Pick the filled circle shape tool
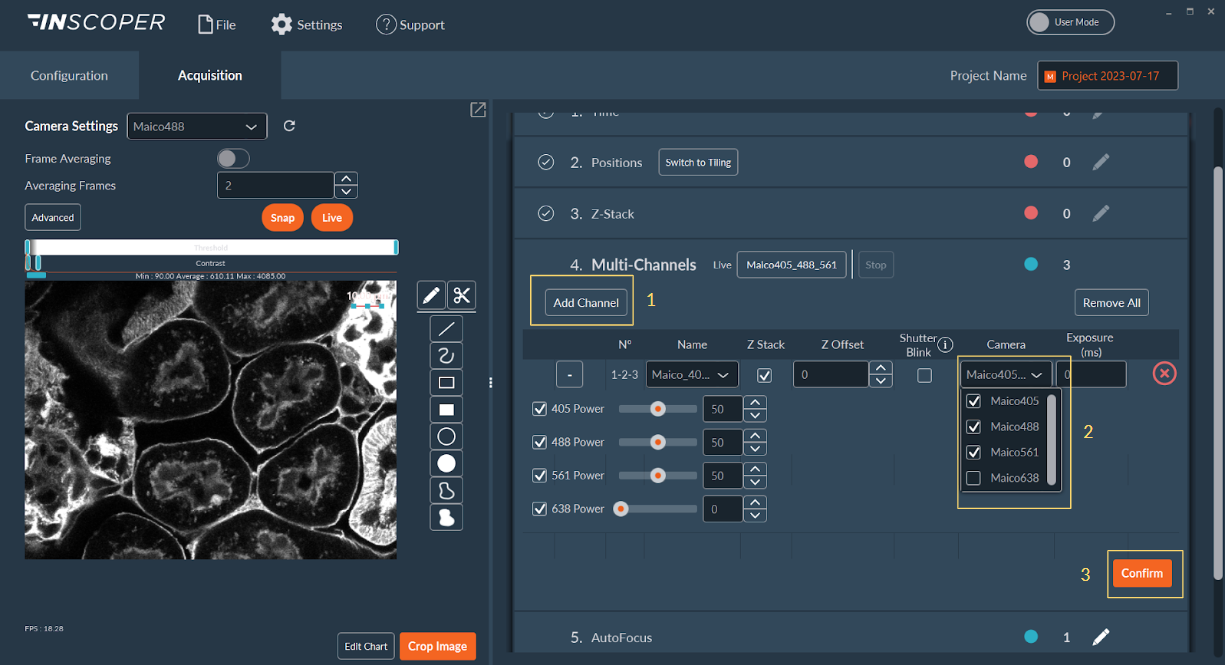This screenshot has height=665, width=1225. pyautogui.click(x=446, y=463)
